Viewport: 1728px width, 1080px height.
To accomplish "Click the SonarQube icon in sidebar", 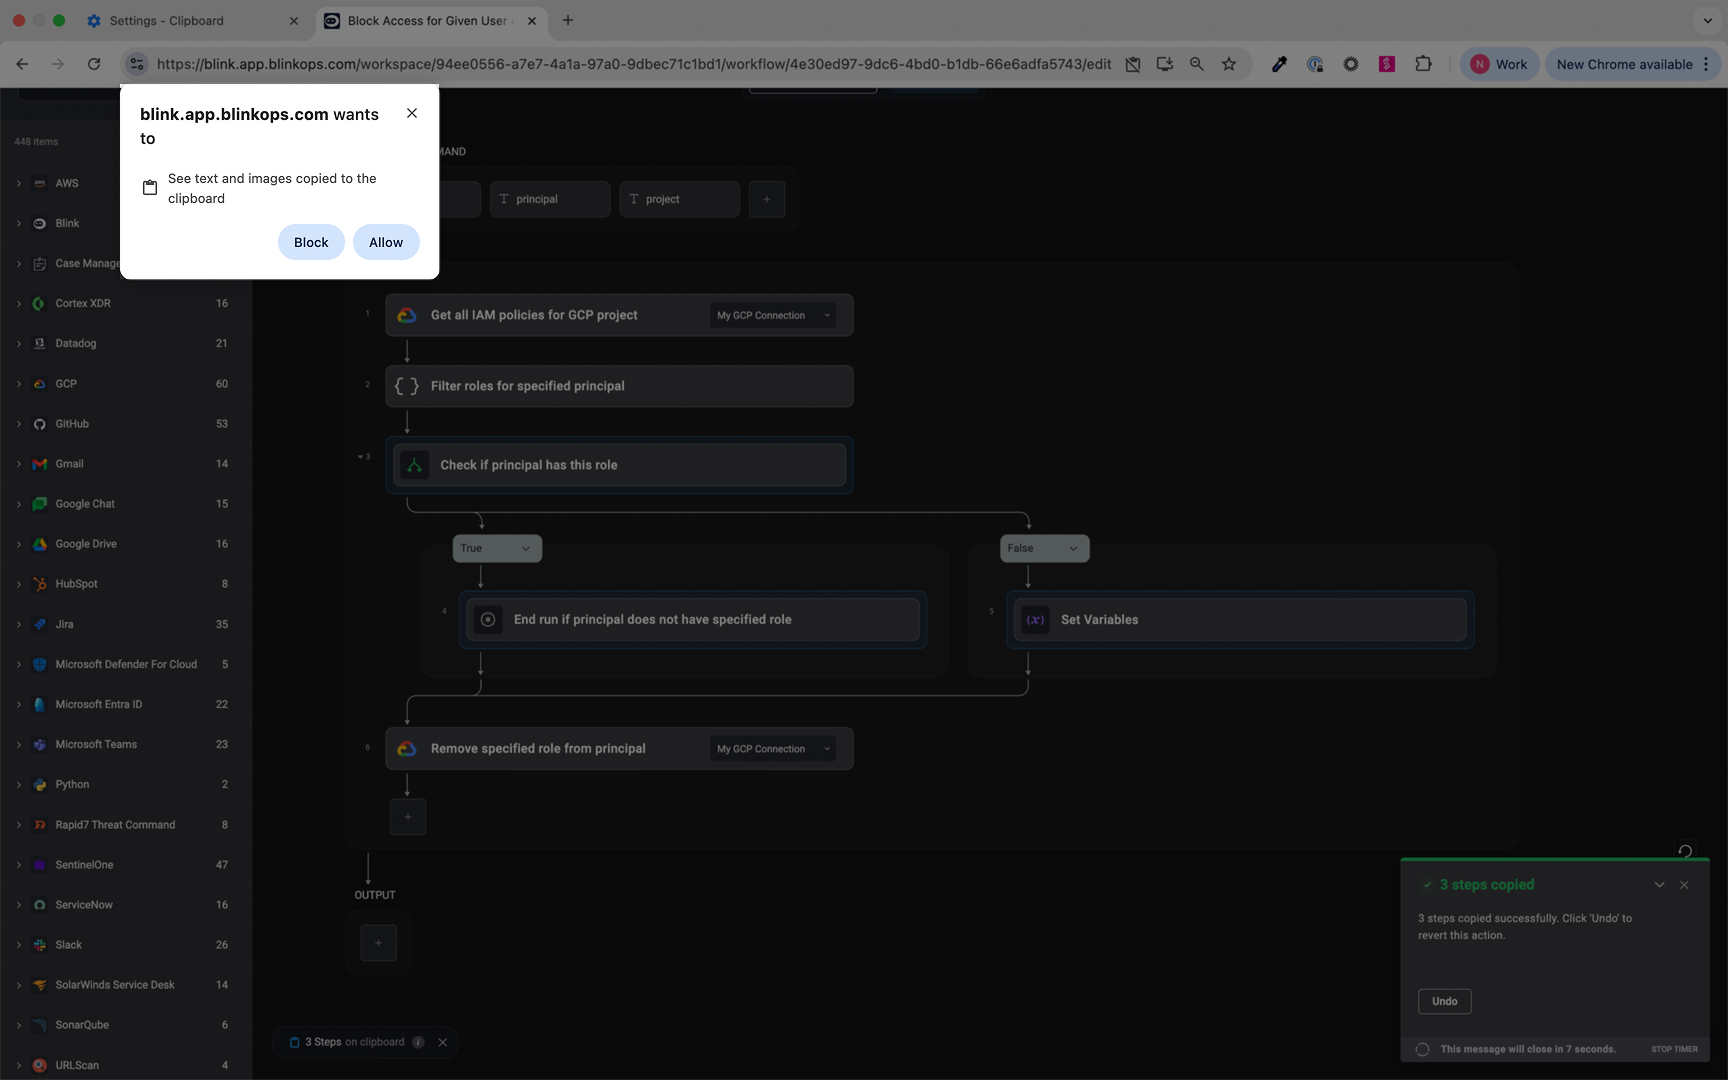I will (x=40, y=1025).
